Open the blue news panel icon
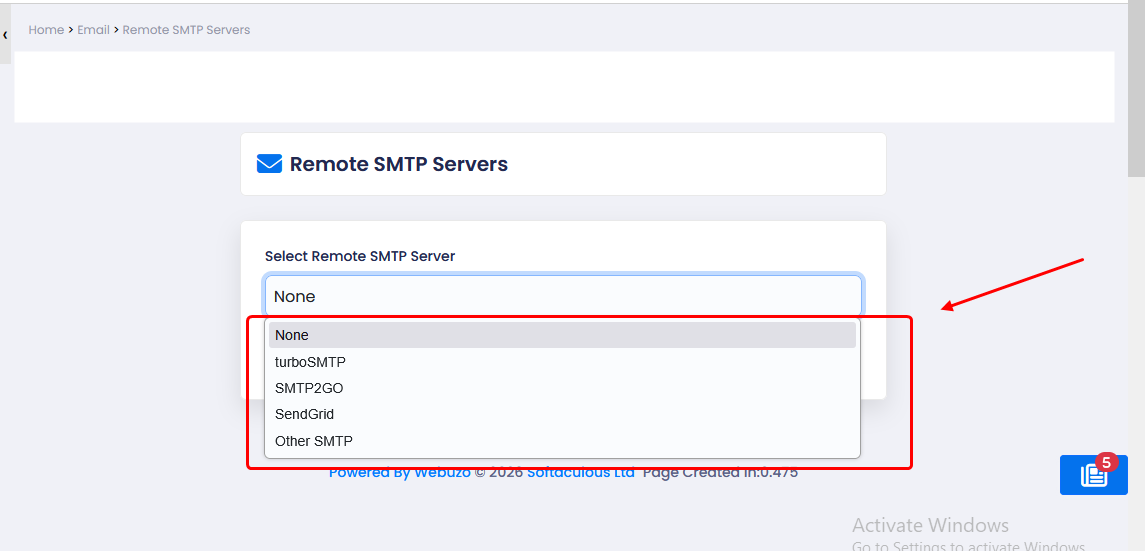The image size is (1145, 551). point(1093,476)
